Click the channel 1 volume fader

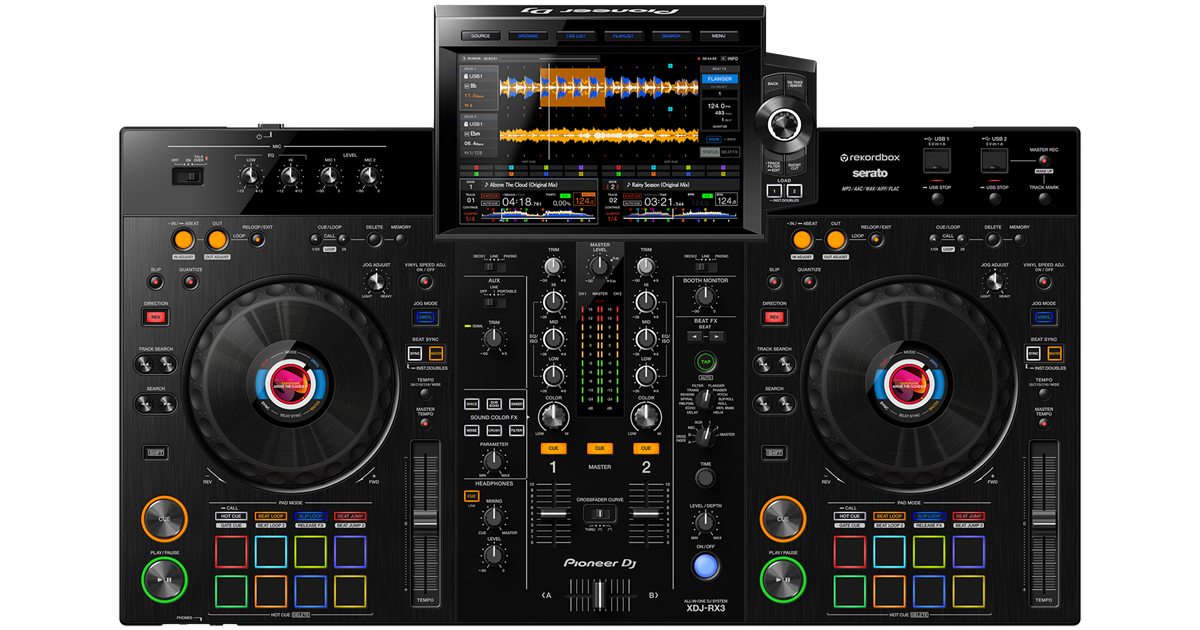(x=552, y=513)
